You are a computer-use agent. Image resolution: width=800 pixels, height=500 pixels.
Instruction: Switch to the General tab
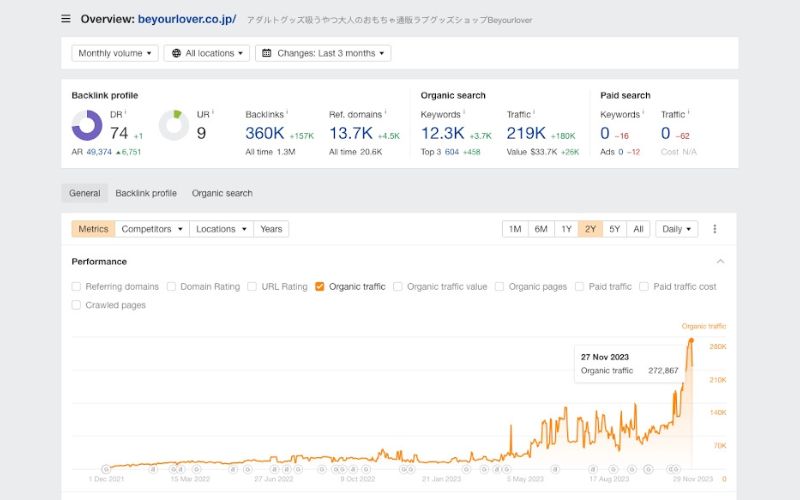85,193
